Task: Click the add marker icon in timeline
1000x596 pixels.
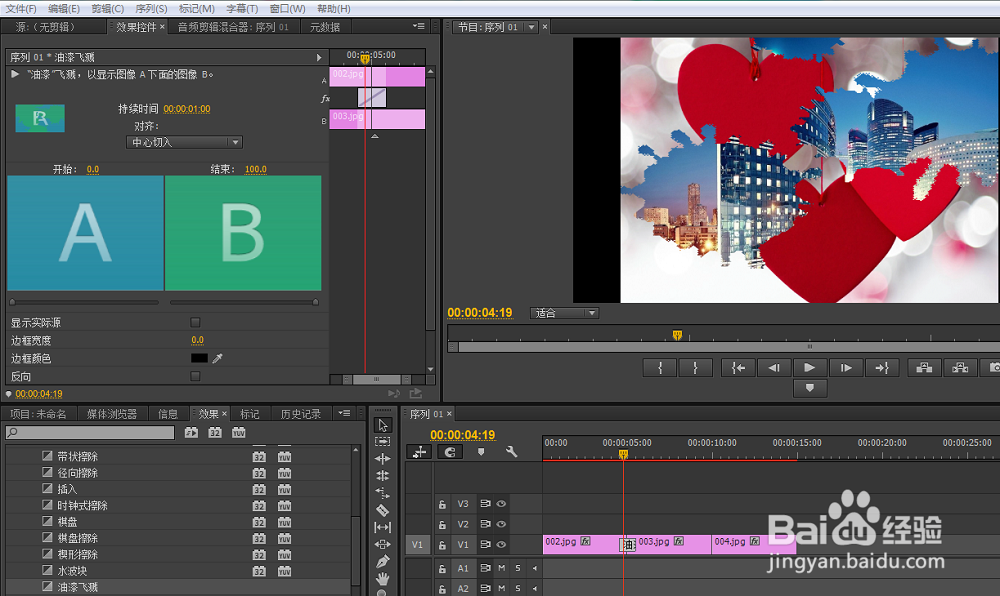Action: tap(481, 451)
